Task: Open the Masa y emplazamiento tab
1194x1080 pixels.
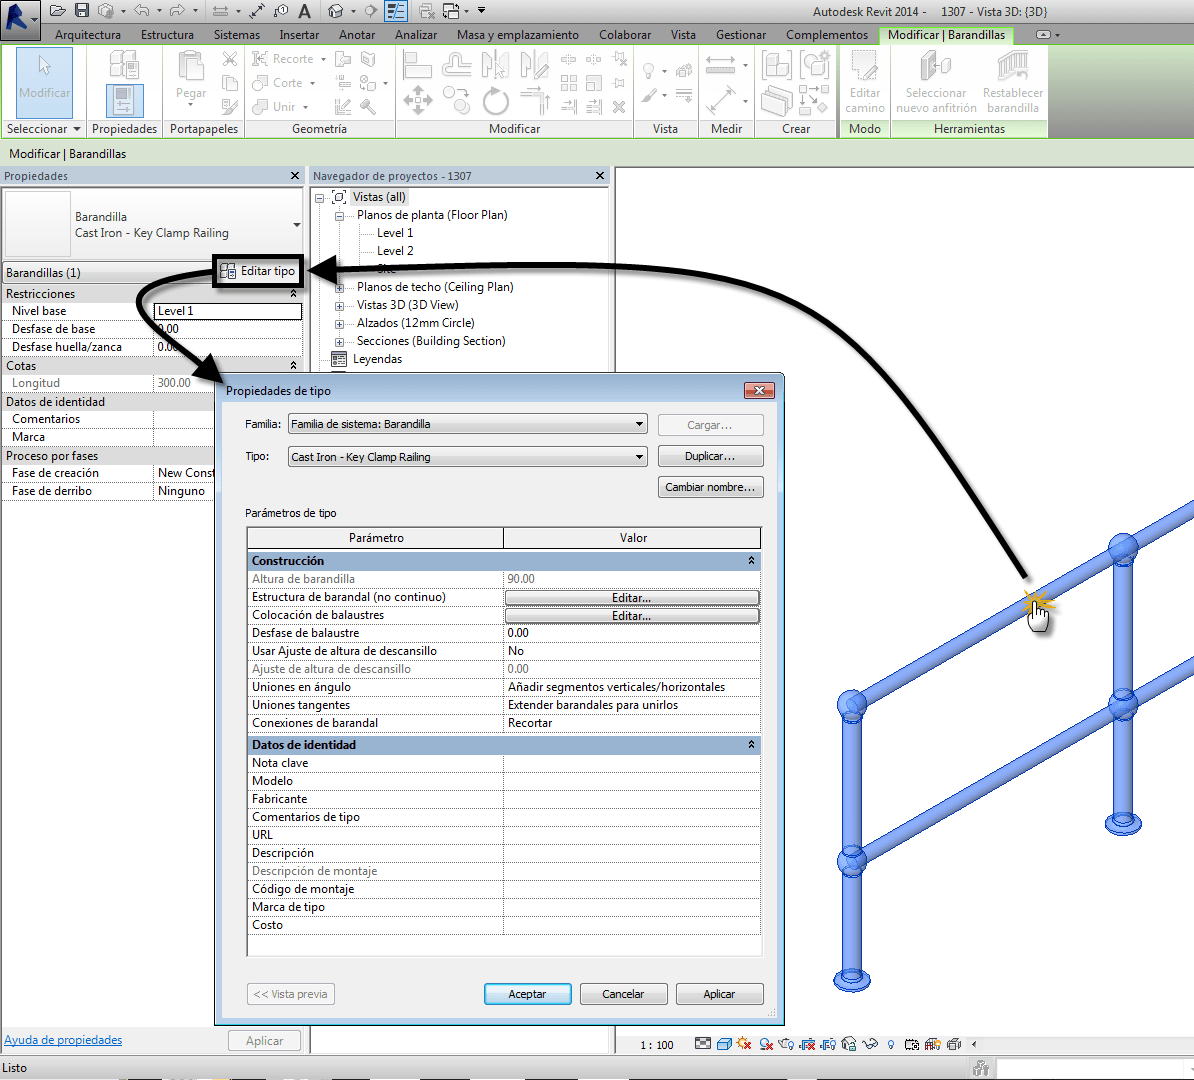Action: pos(518,35)
